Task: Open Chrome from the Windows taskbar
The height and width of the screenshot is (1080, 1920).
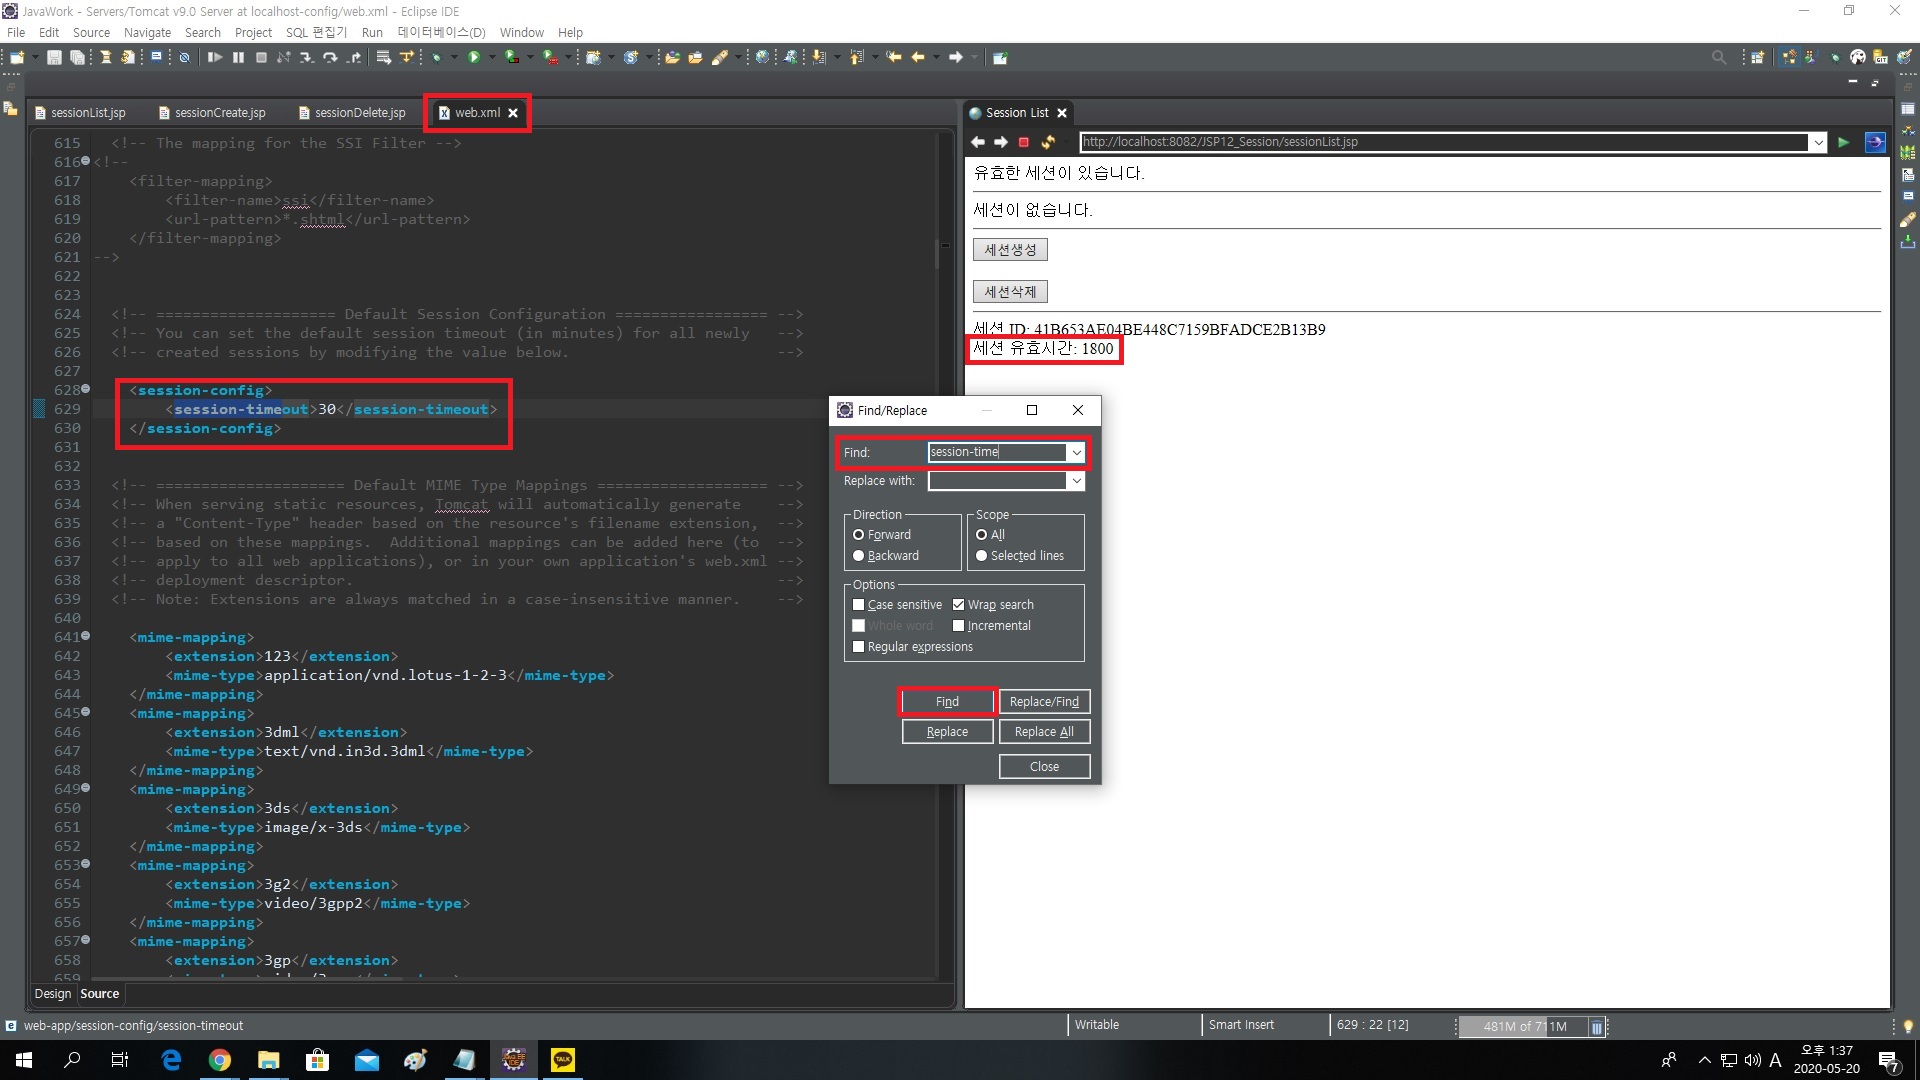Action: 220,1060
